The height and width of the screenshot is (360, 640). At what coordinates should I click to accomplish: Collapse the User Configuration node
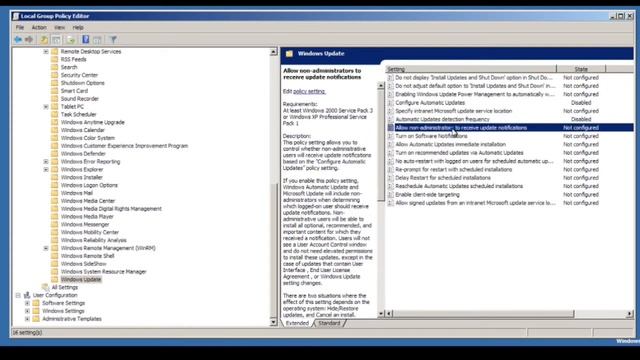pos(18,295)
